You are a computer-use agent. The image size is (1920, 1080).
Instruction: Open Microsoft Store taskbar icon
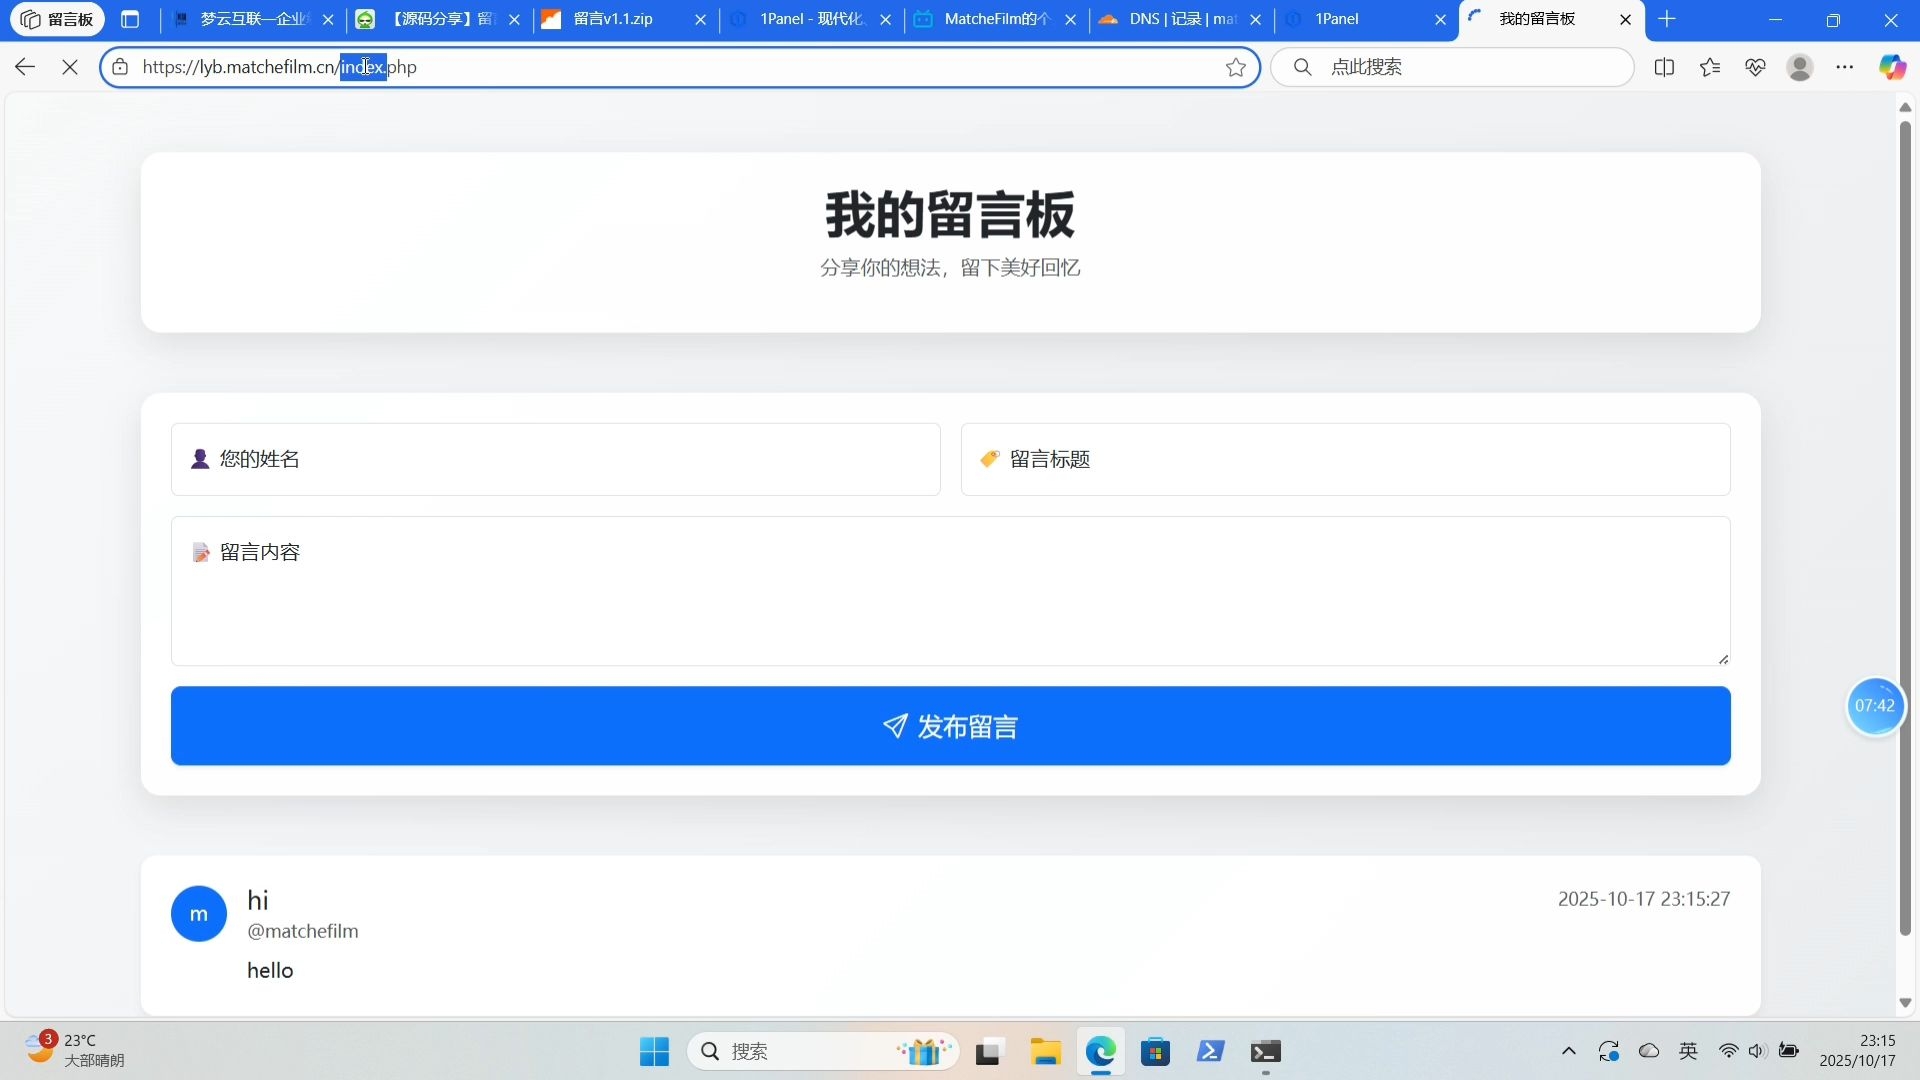tap(1156, 1052)
